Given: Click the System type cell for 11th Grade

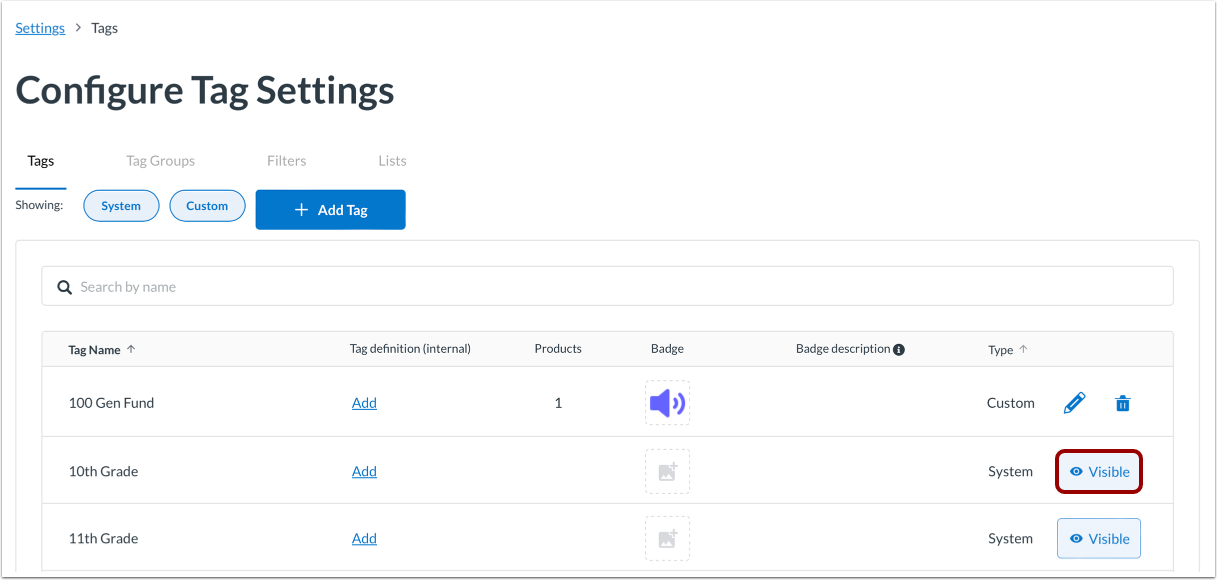Looking at the screenshot, I should [1010, 538].
